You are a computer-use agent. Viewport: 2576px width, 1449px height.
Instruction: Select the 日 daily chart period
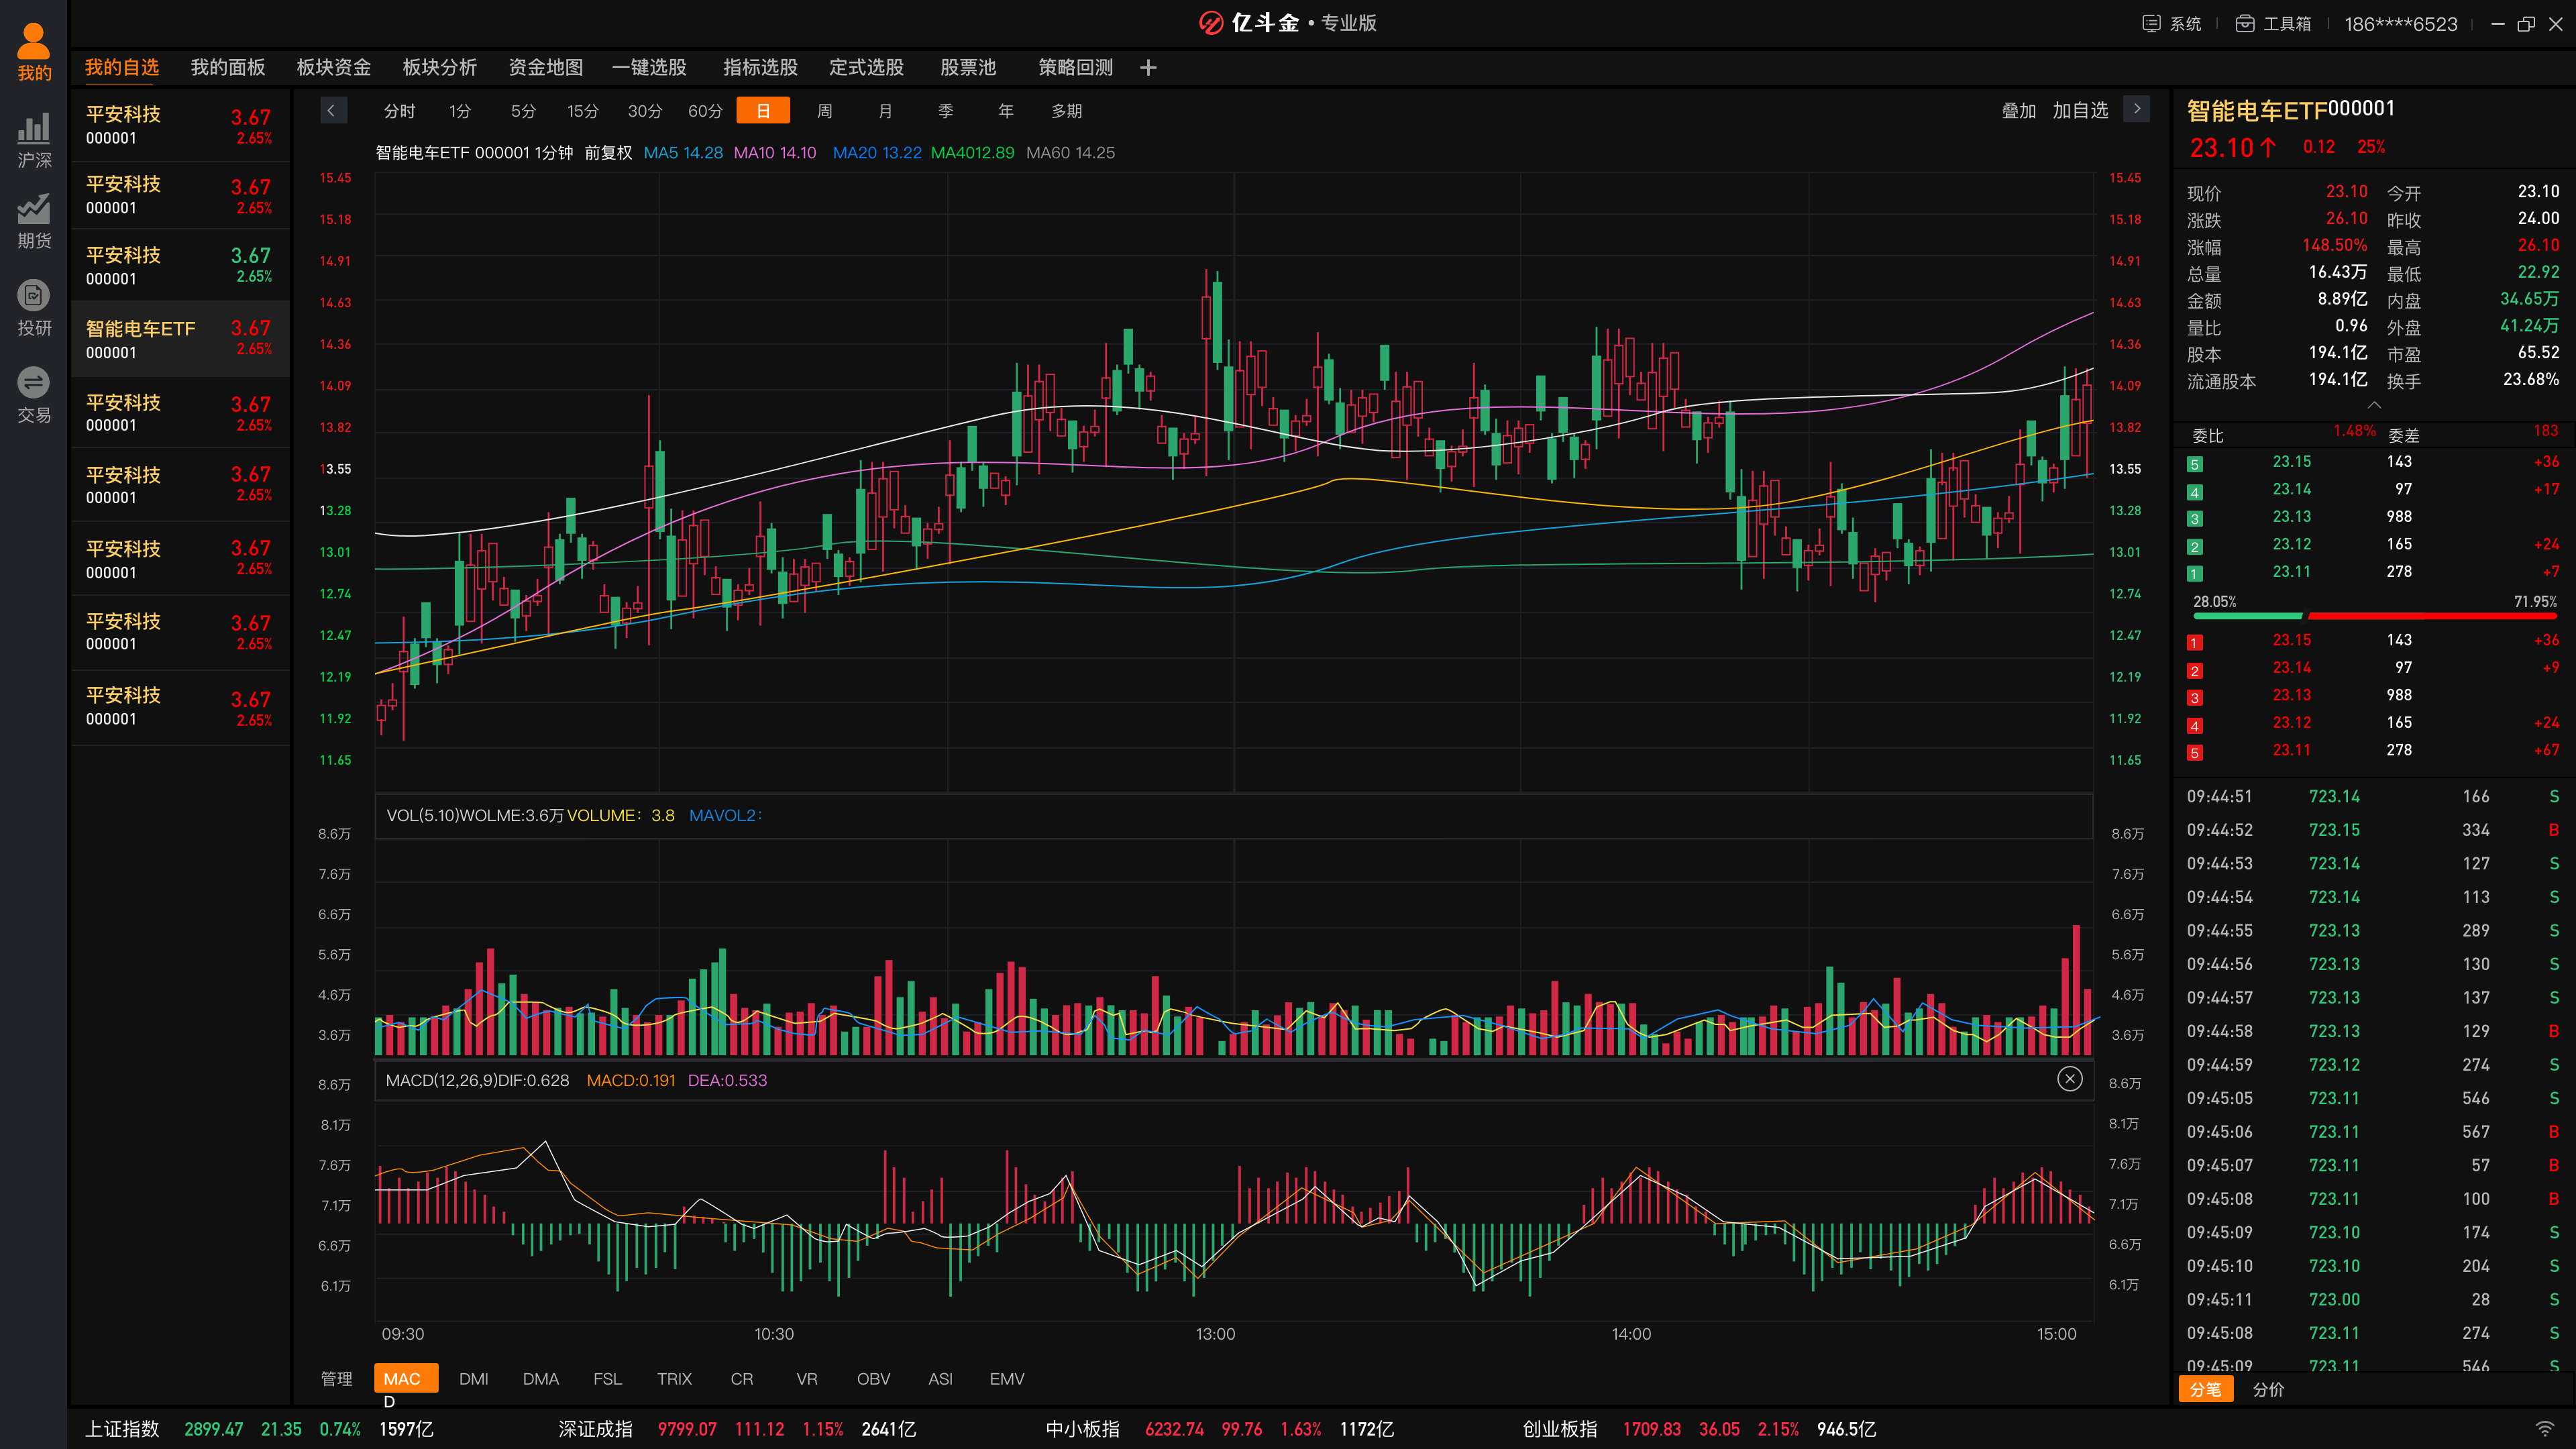(763, 110)
